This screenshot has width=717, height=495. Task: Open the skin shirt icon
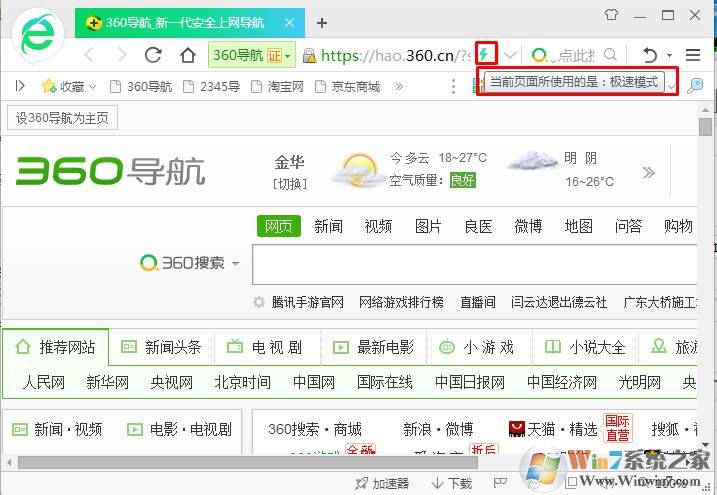pyautogui.click(x=612, y=15)
